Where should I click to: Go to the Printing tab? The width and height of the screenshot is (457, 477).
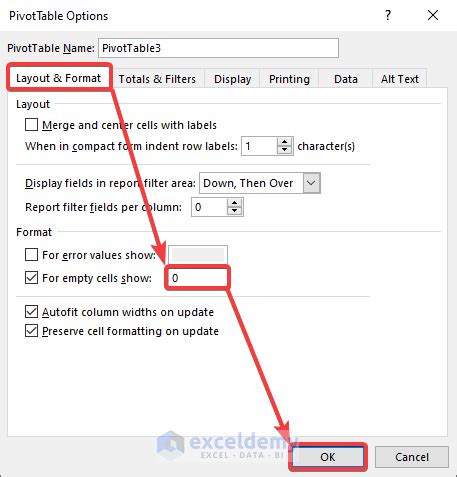click(289, 79)
